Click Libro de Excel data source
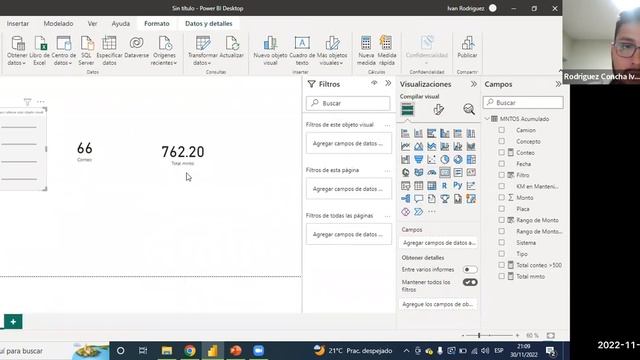 [40, 51]
